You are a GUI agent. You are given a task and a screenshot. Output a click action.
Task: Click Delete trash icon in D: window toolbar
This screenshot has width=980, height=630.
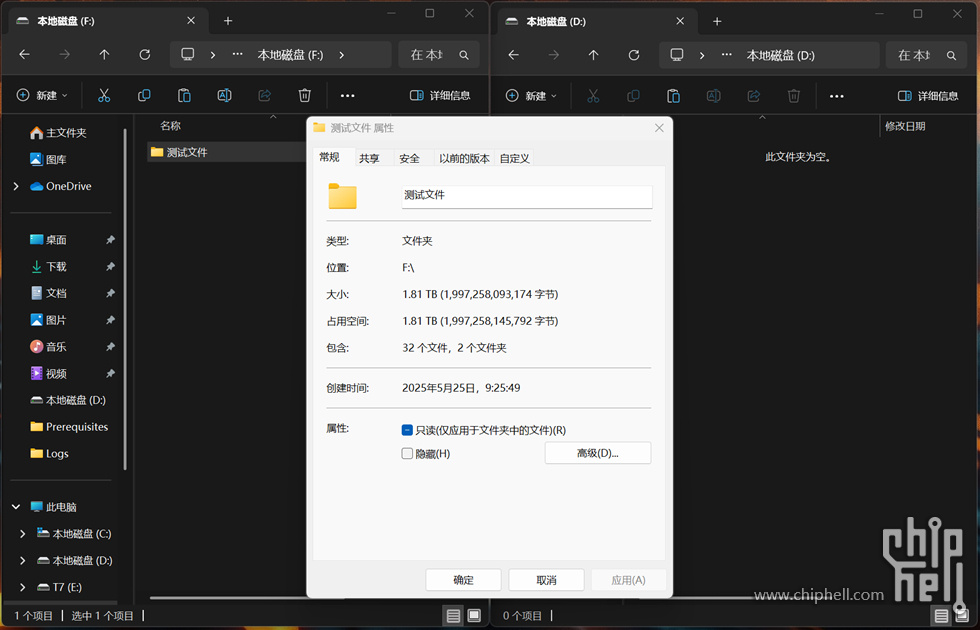click(794, 96)
